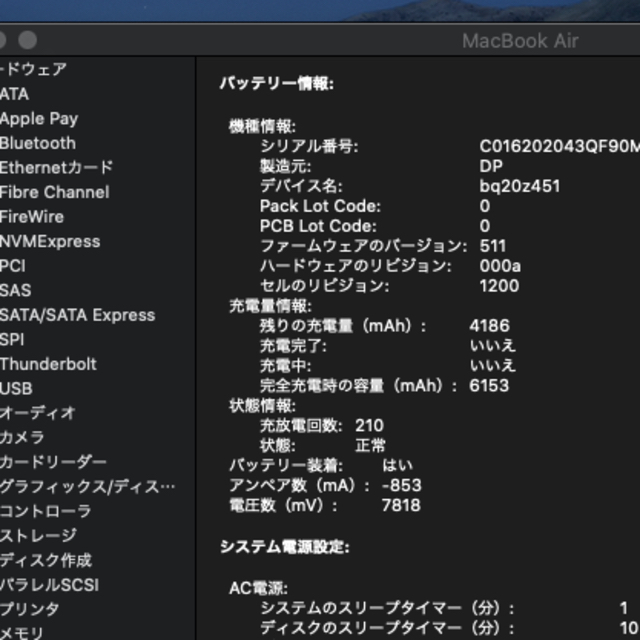Open the オーディオ sidebar entry
Image resolution: width=640 pixels, height=640 pixels.
click(38, 413)
